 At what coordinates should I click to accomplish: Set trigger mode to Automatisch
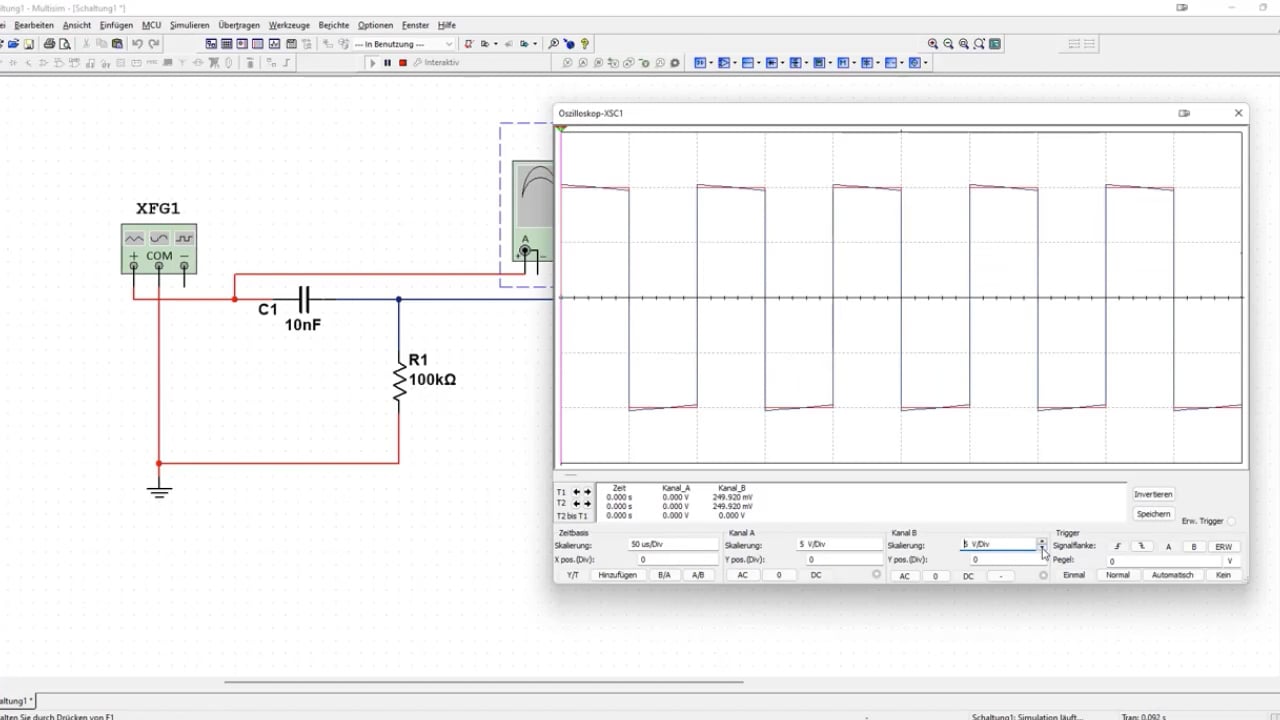(1172, 575)
